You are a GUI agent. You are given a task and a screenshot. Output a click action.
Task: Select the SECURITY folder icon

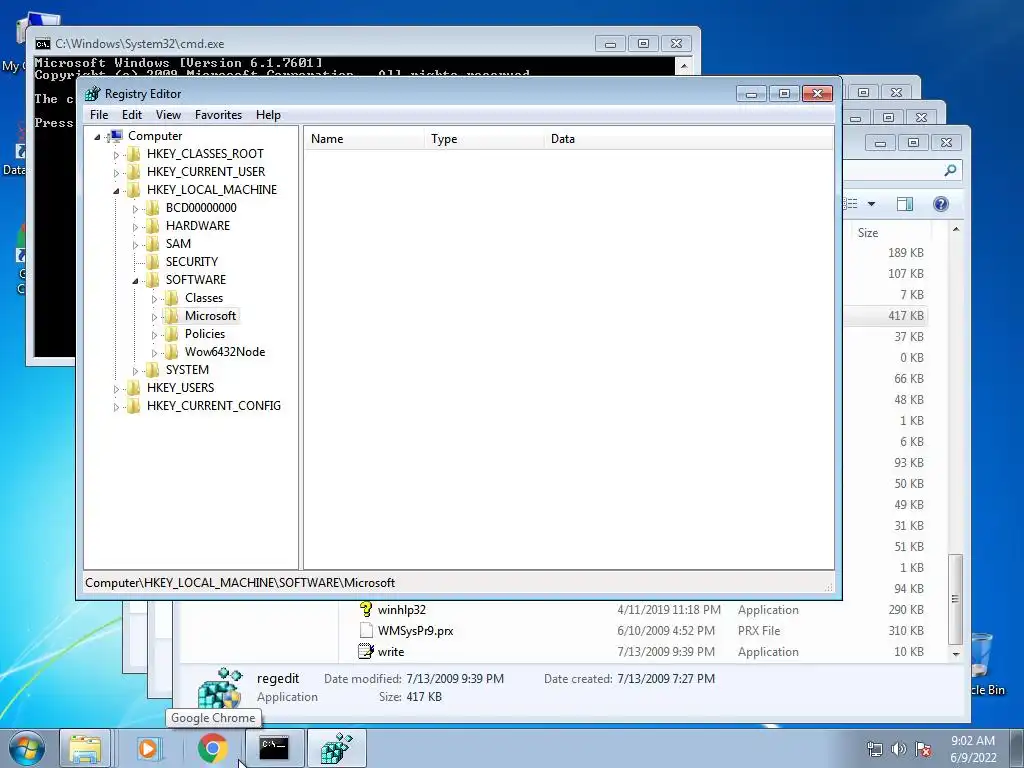[152, 261]
